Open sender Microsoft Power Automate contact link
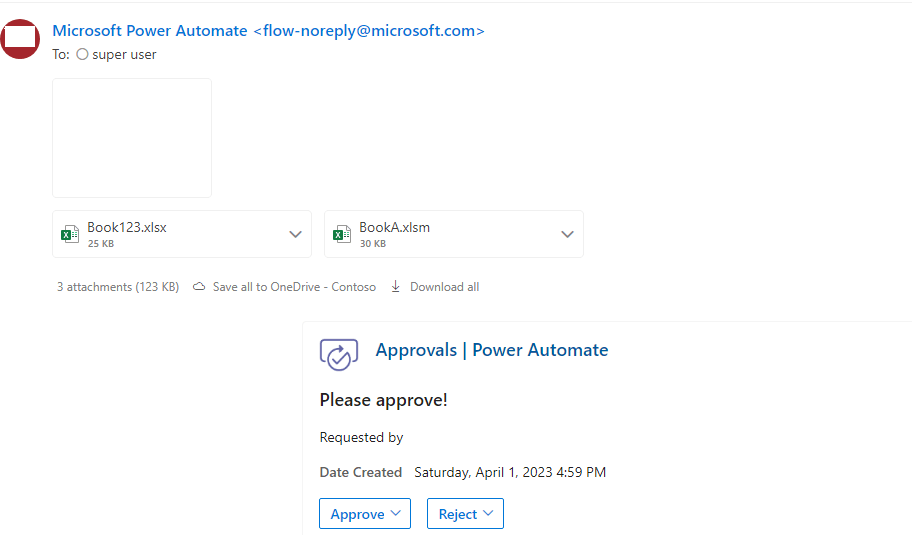Viewport: 912px width, 535px height. [x=268, y=31]
